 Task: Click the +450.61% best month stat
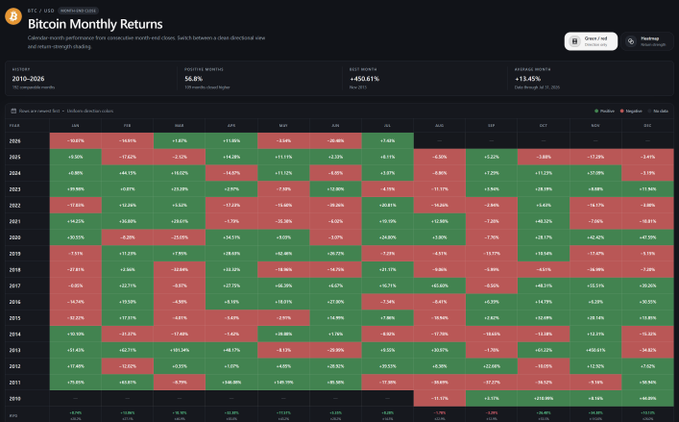coord(364,79)
